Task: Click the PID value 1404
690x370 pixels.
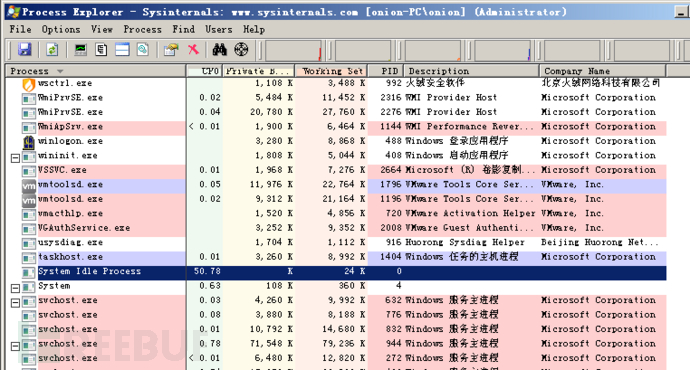Action: 391,257
